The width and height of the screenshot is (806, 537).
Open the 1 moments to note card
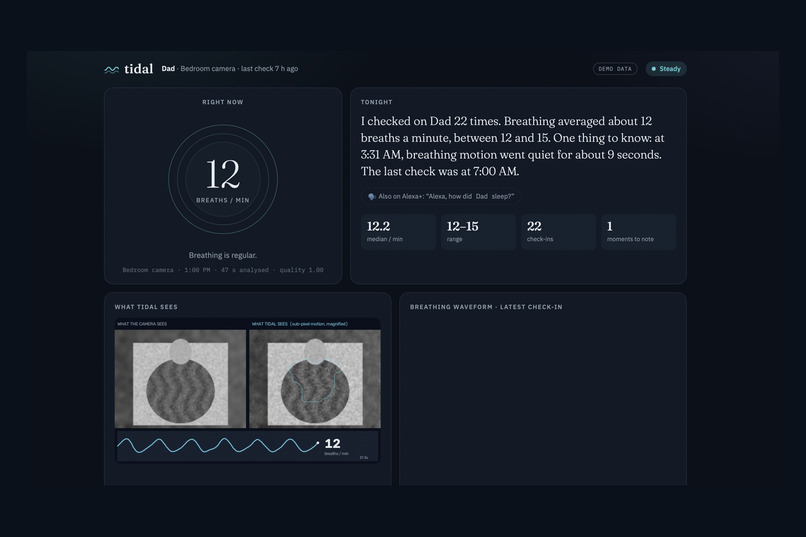638,232
